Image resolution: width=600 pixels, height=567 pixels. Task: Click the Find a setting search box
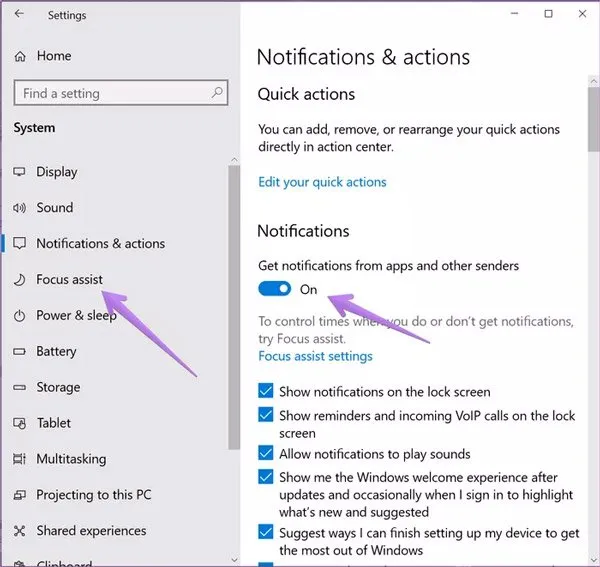pos(110,93)
